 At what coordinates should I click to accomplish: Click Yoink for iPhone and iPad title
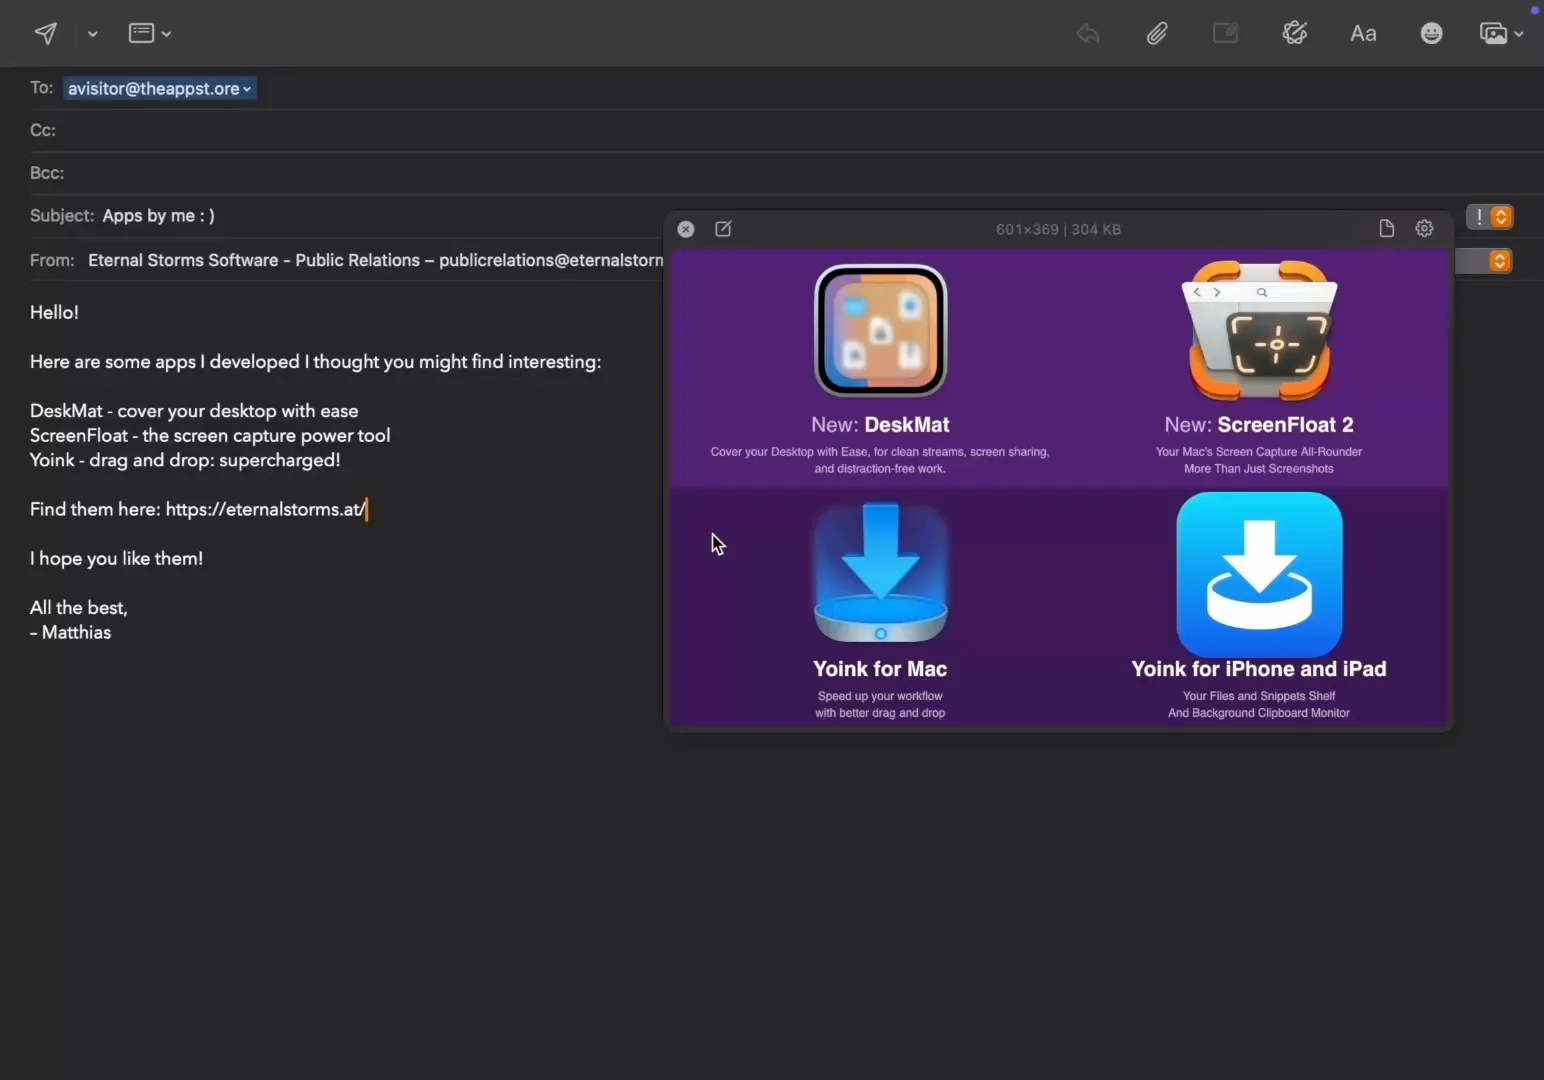1259,669
